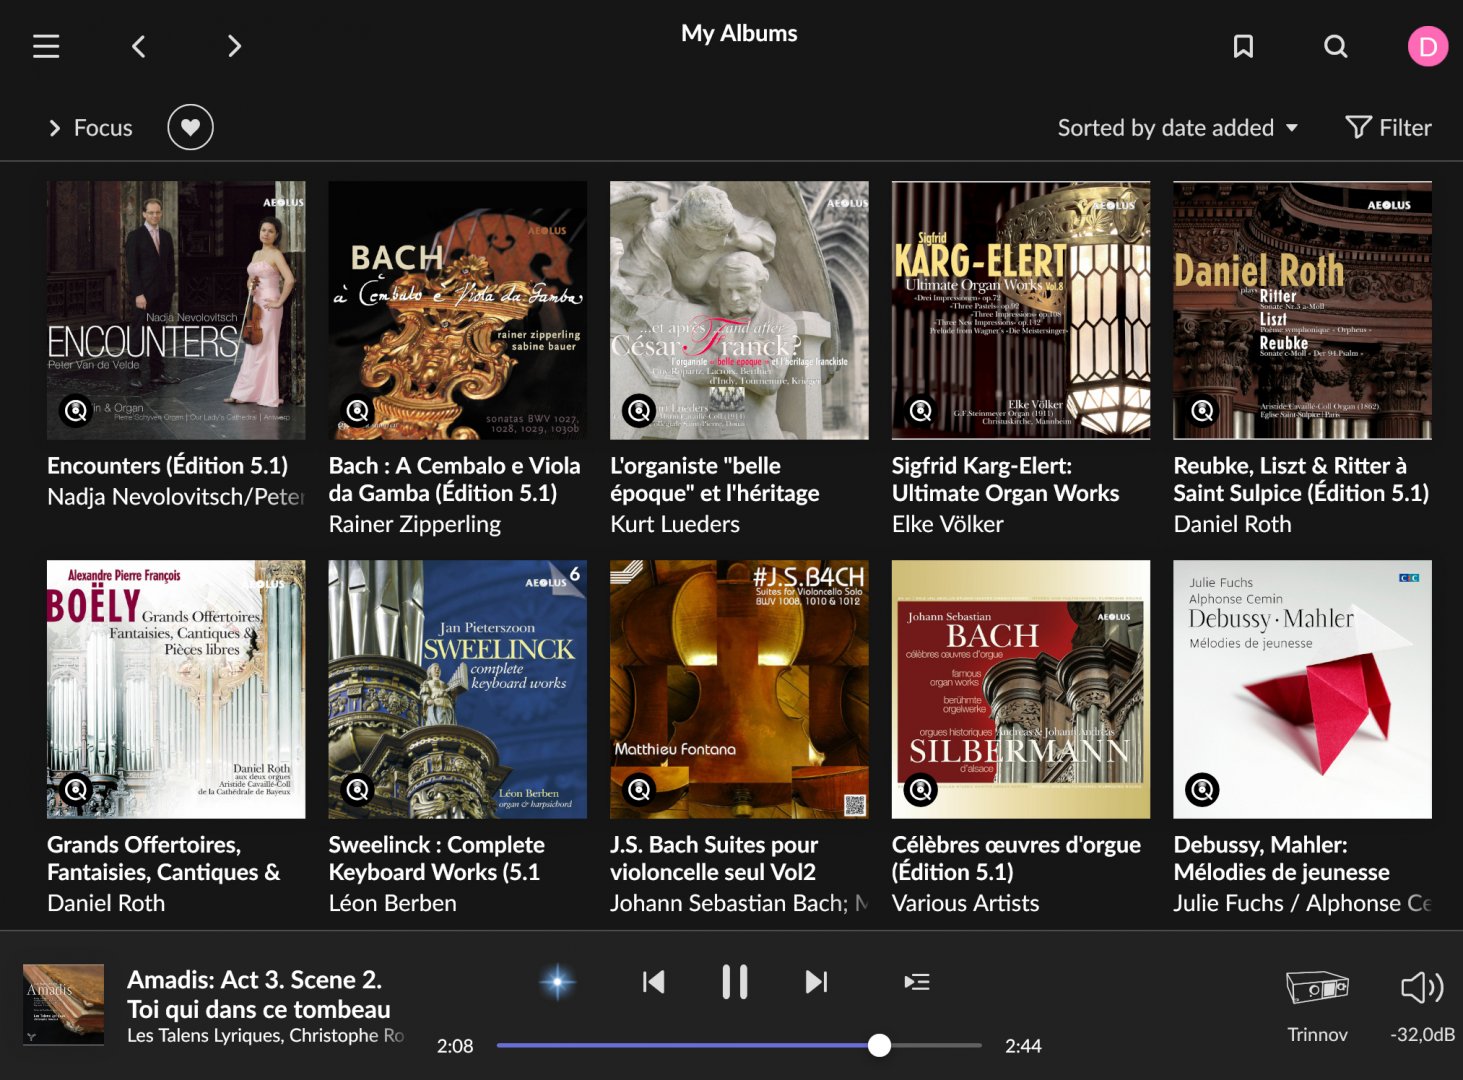
Task: Open title Célèbres œuvres d'orgue
Action: coord(1016,859)
